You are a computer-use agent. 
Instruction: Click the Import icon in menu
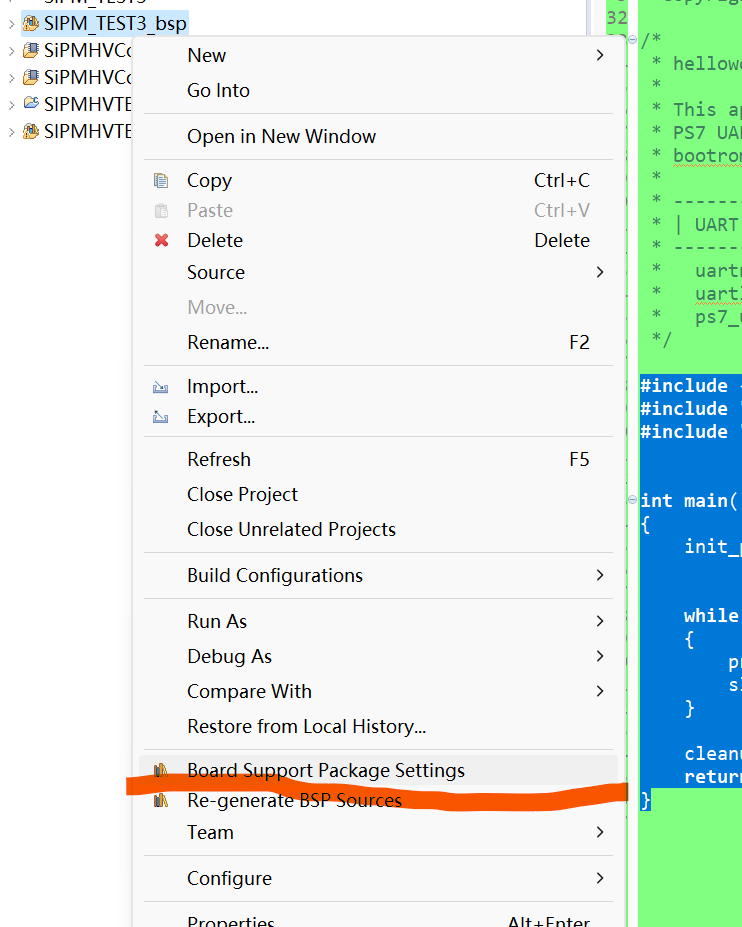tap(161, 387)
